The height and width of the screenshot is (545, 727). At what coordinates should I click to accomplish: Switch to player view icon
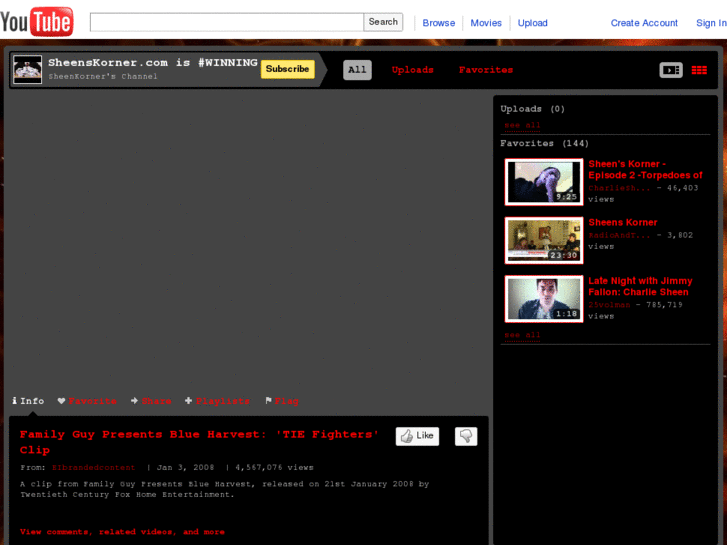tap(671, 70)
